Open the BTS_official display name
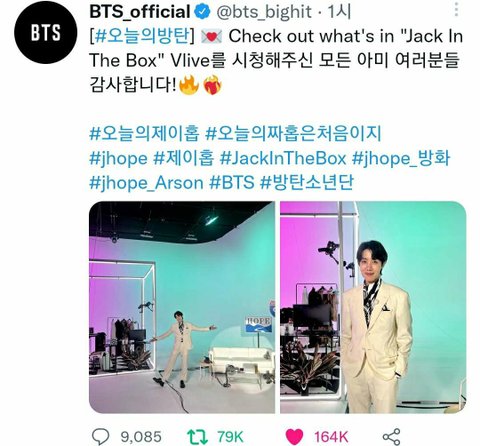Screen dimensions: 480x446 pos(140,12)
